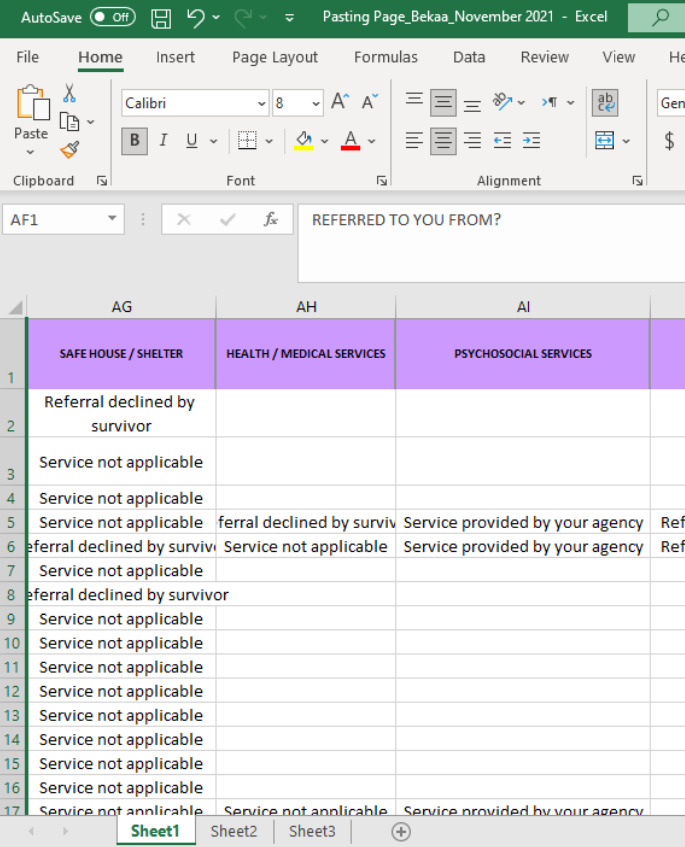
Task: Click the Paste clipboard icon
Action: (31, 103)
